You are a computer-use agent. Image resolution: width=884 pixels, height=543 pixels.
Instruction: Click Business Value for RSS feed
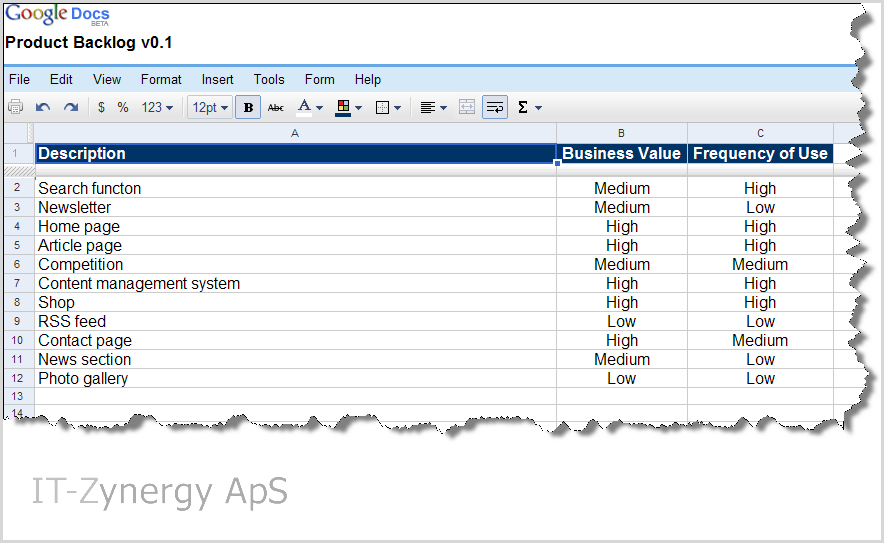622,321
